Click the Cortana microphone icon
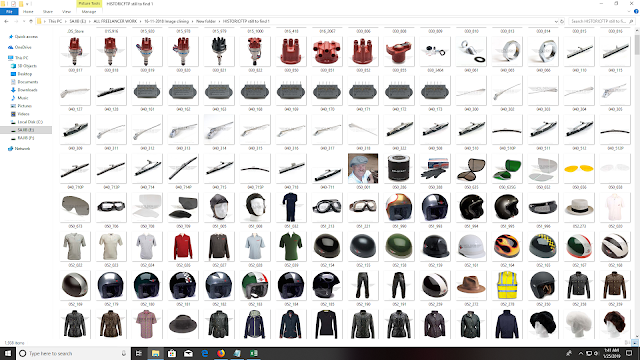The height and width of the screenshot is (360, 640). 124,353
